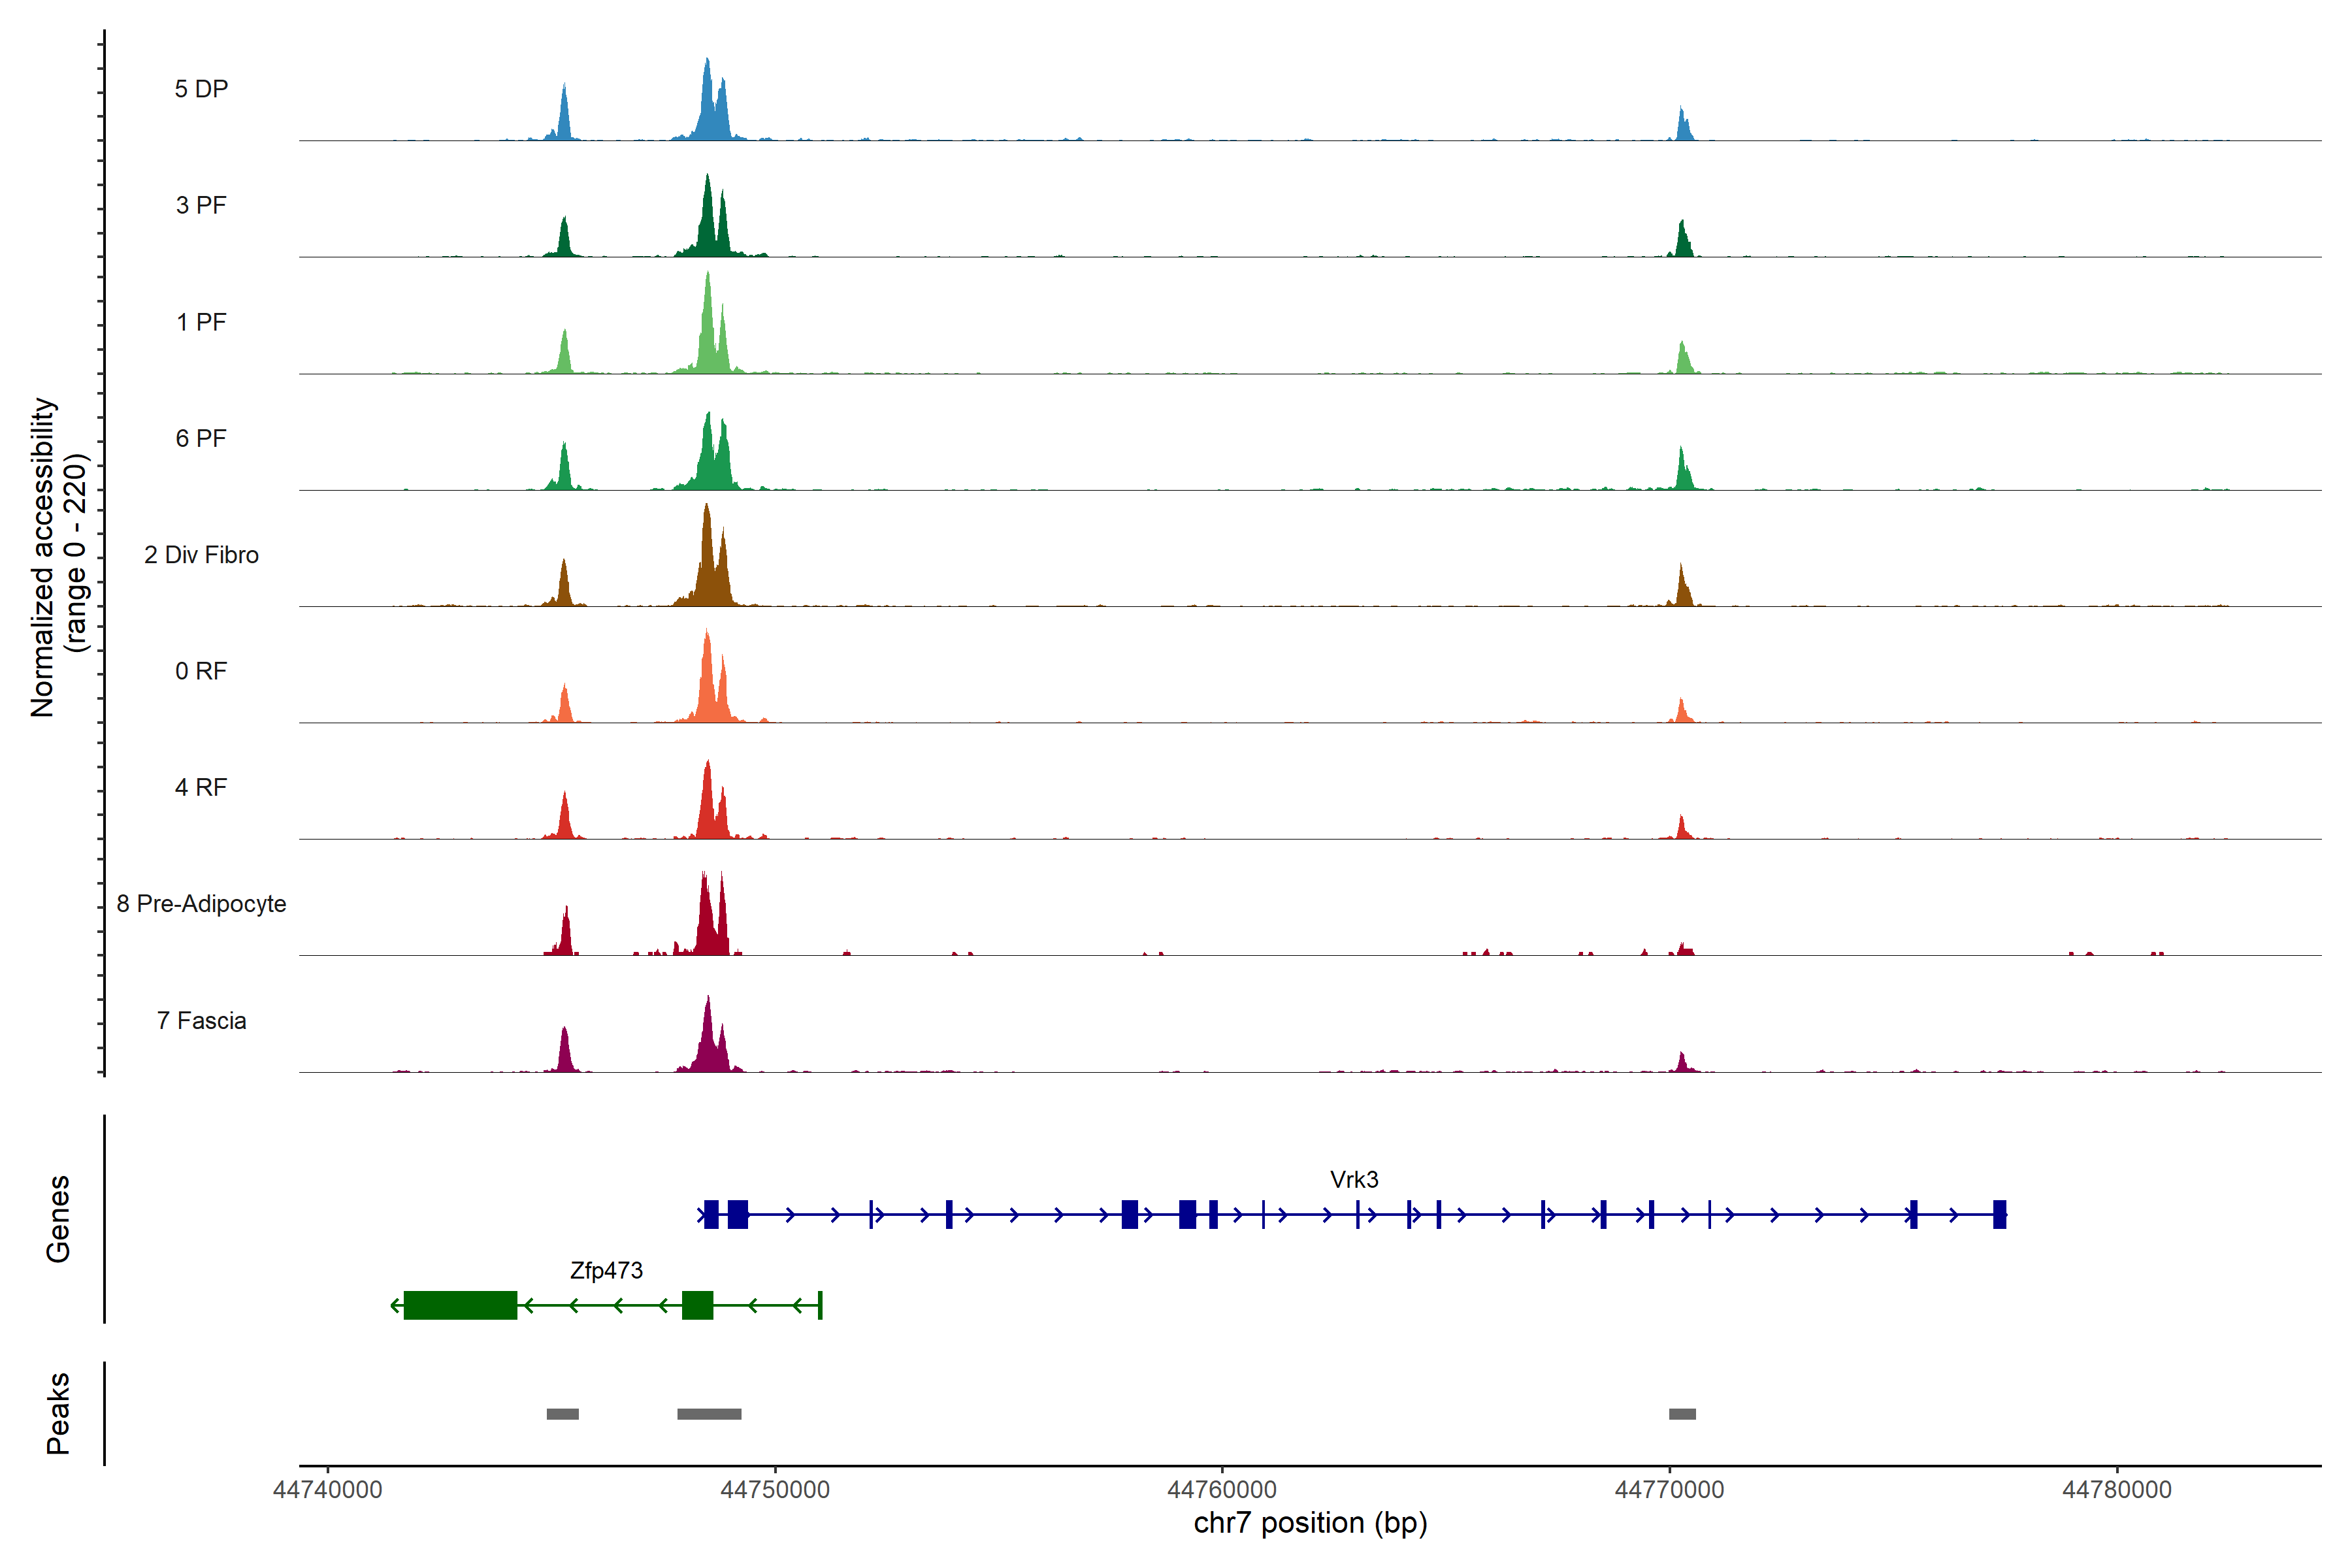The height and width of the screenshot is (1568, 2352).
Task: Click the 44770000 axis tick label
Action: pyautogui.click(x=1669, y=1490)
